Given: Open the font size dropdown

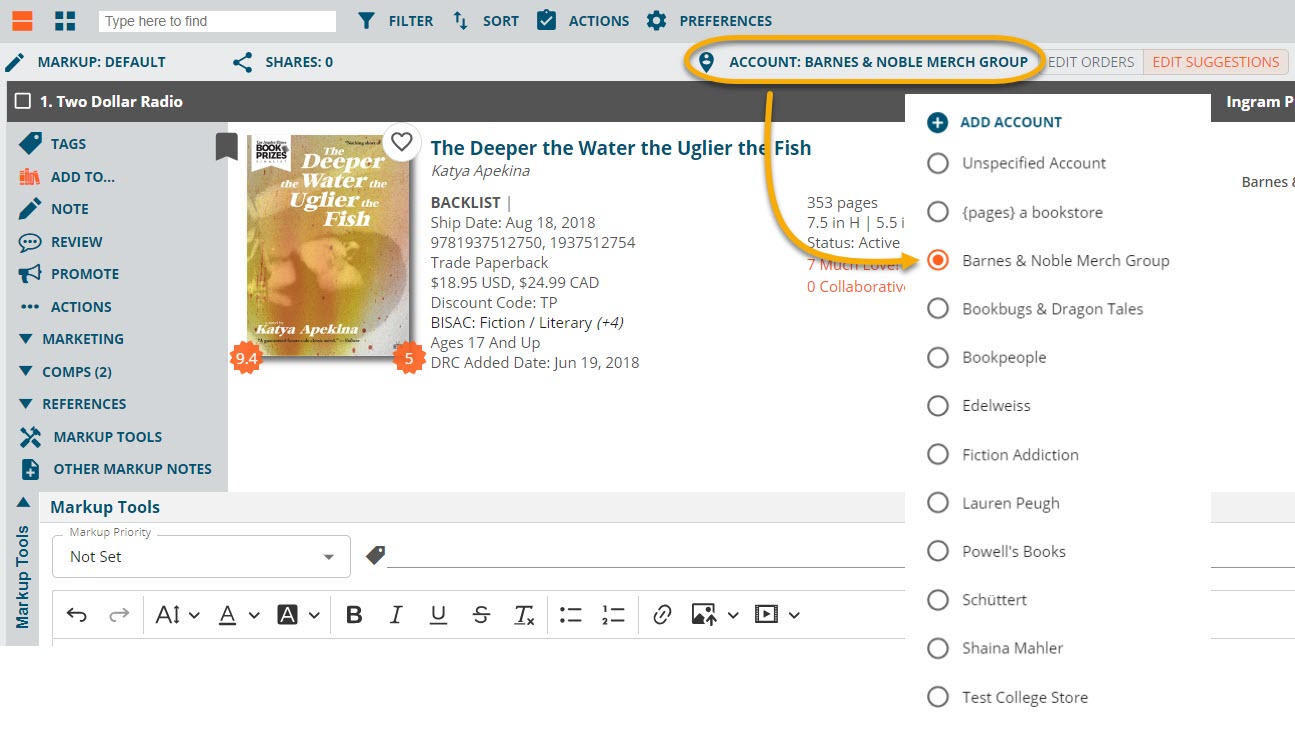Looking at the screenshot, I should 178,615.
